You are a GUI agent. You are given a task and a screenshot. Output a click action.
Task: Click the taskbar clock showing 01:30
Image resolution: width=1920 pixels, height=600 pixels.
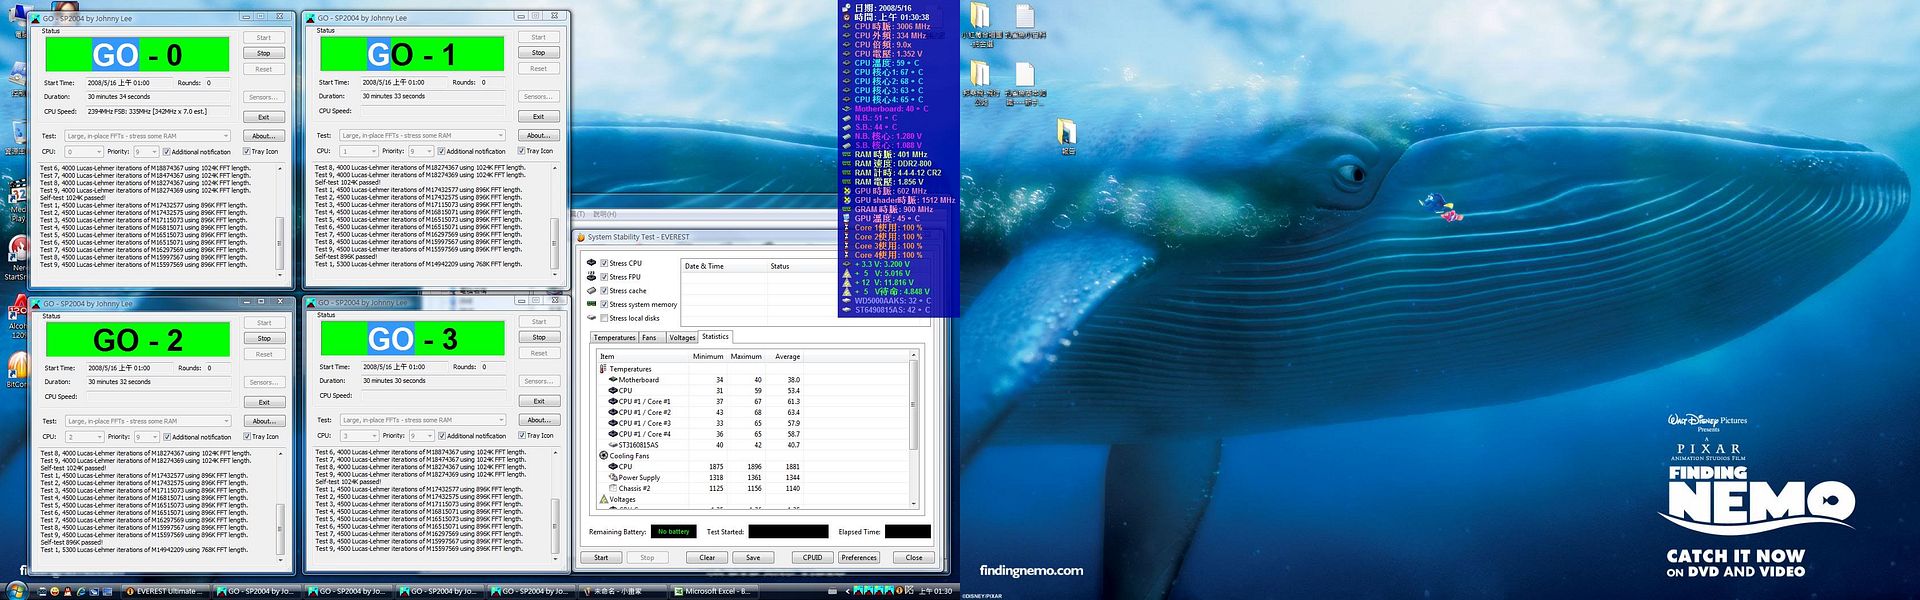(x=935, y=591)
